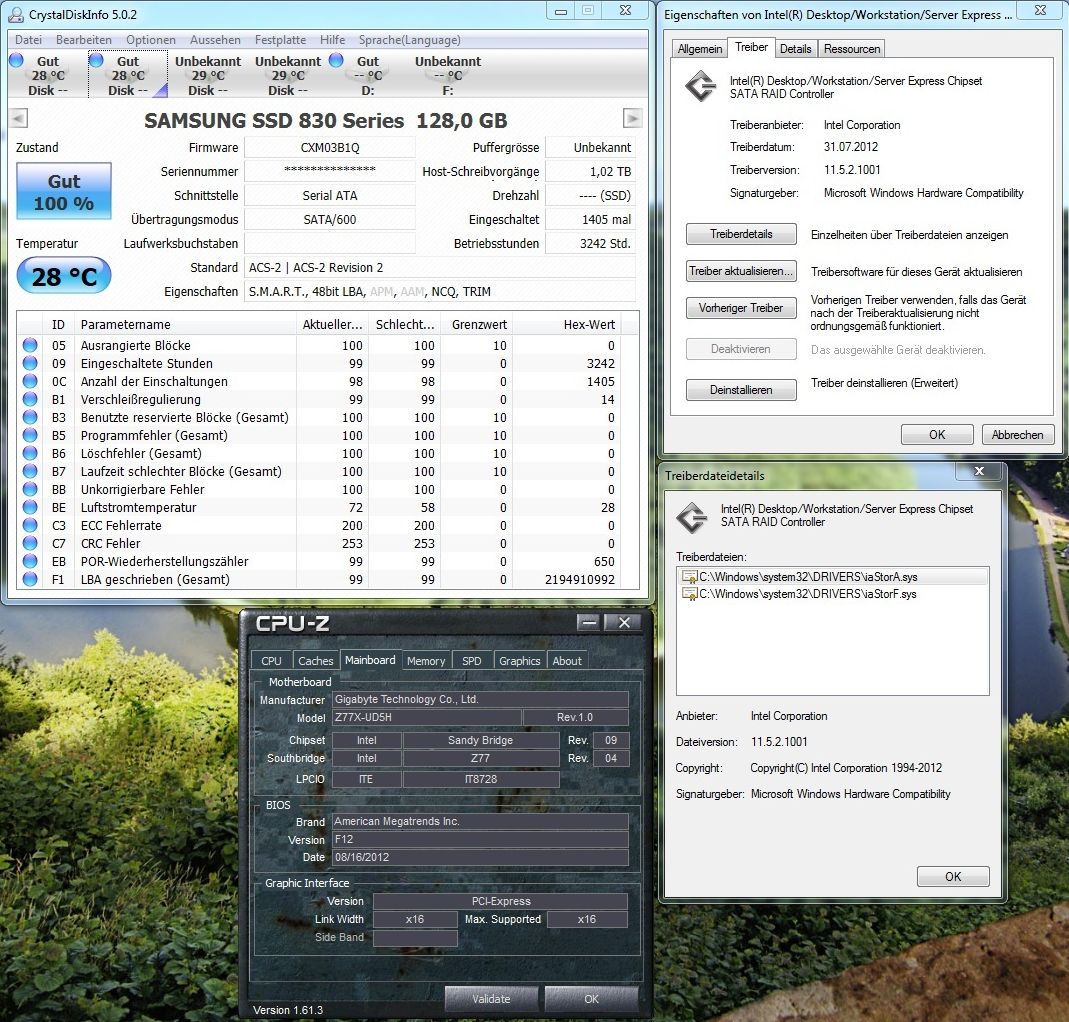Click the status orb for Anzahl der Einschaltungen

tap(30, 381)
